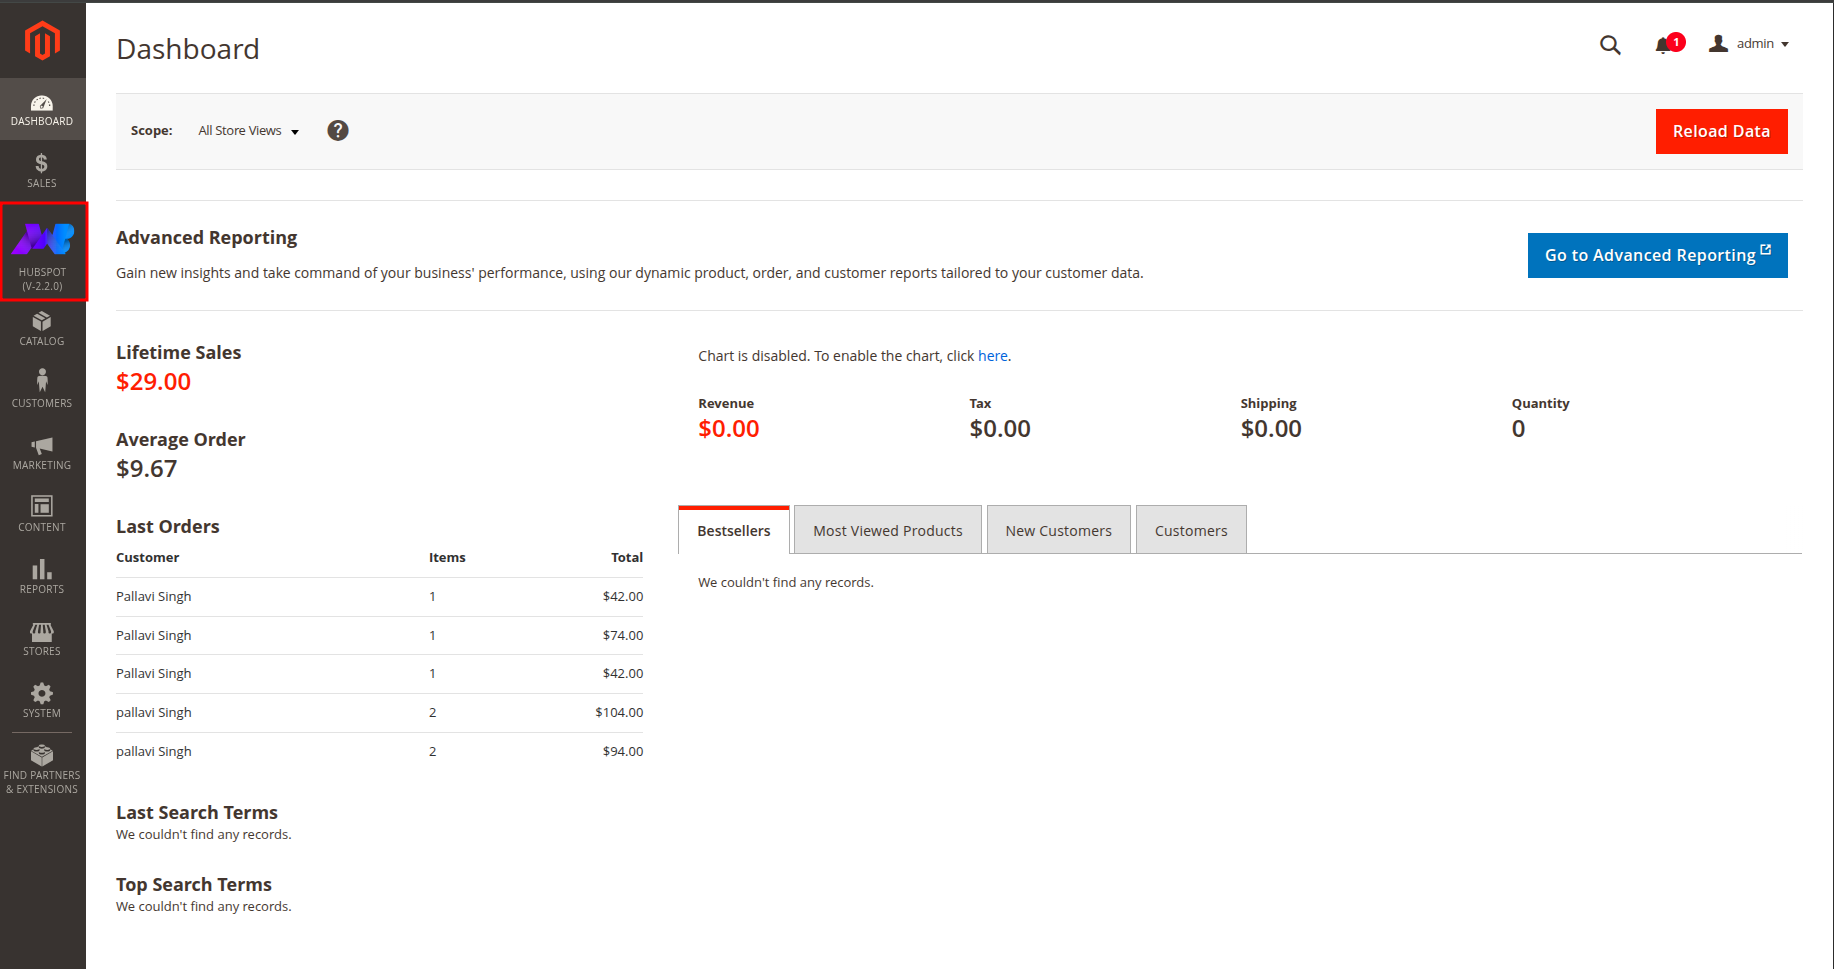Open the $104.00 order row

379,713
